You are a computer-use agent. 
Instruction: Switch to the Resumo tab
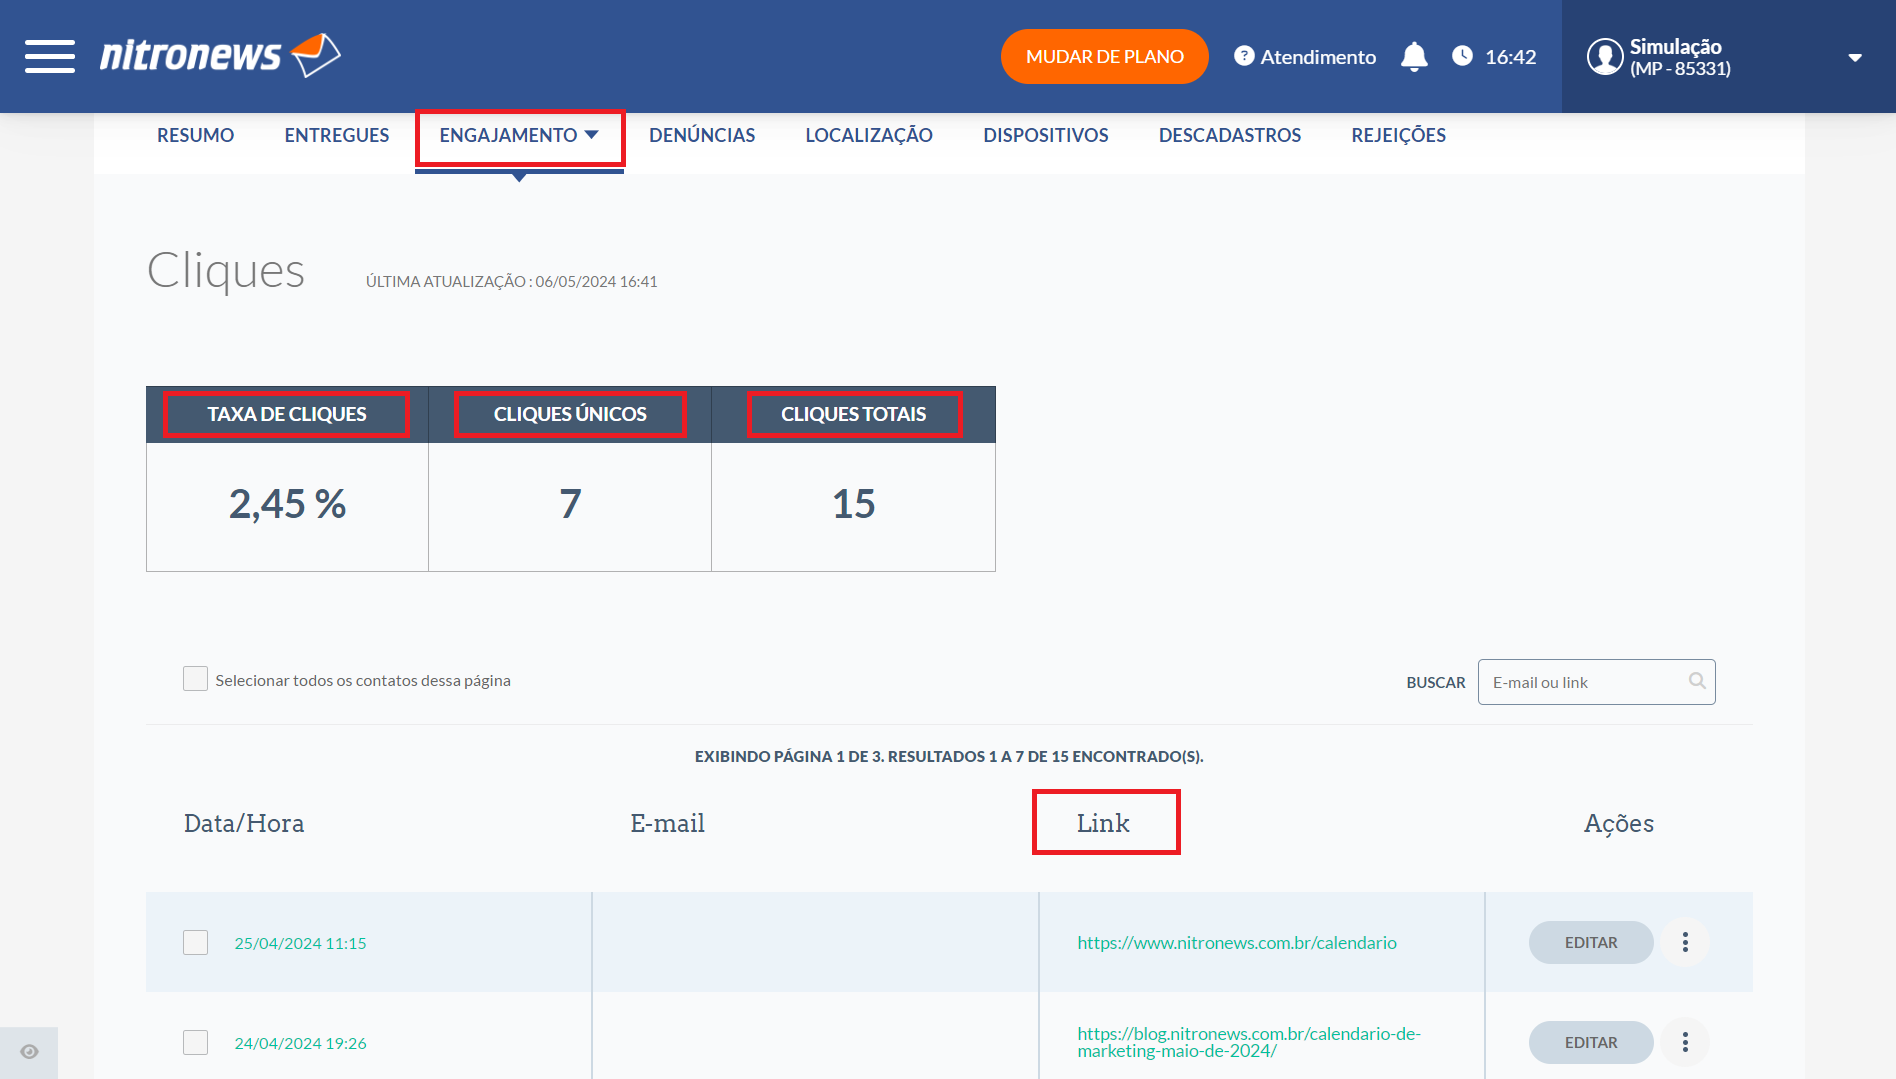coord(195,135)
